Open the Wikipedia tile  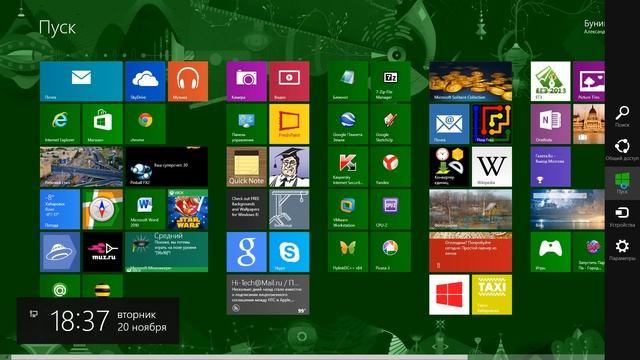[492, 167]
